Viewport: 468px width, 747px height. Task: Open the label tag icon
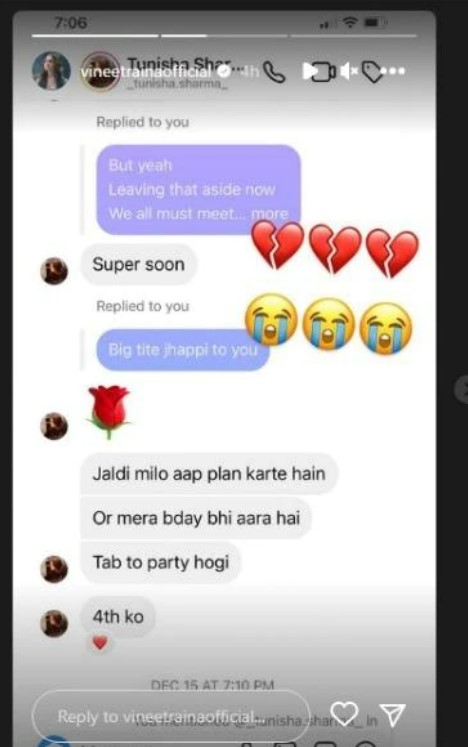click(x=372, y=72)
